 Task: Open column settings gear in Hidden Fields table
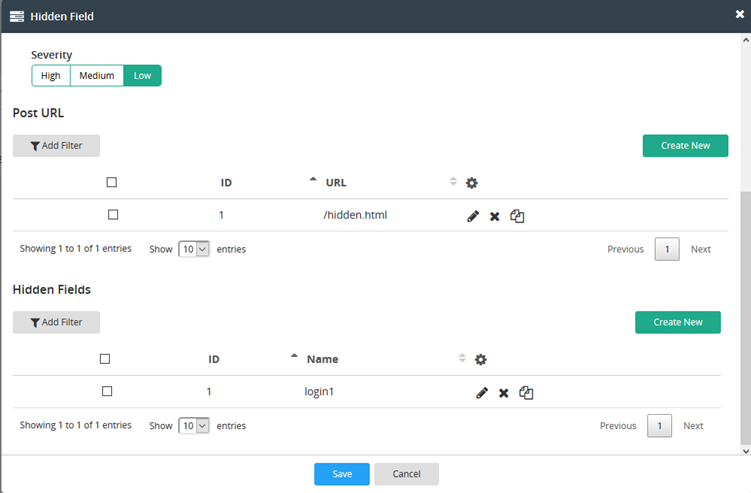pos(481,359)
